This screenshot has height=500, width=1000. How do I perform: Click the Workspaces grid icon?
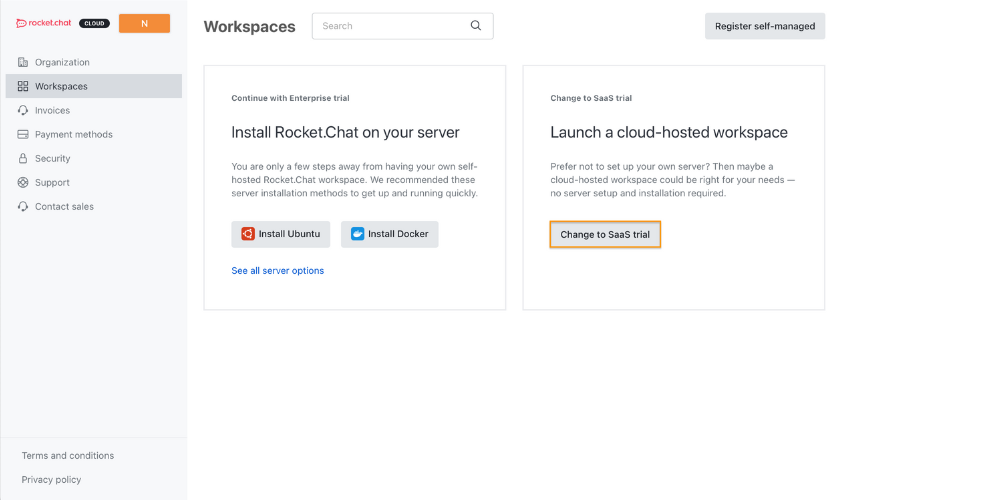pyautogui.click(x=23, y=86)
